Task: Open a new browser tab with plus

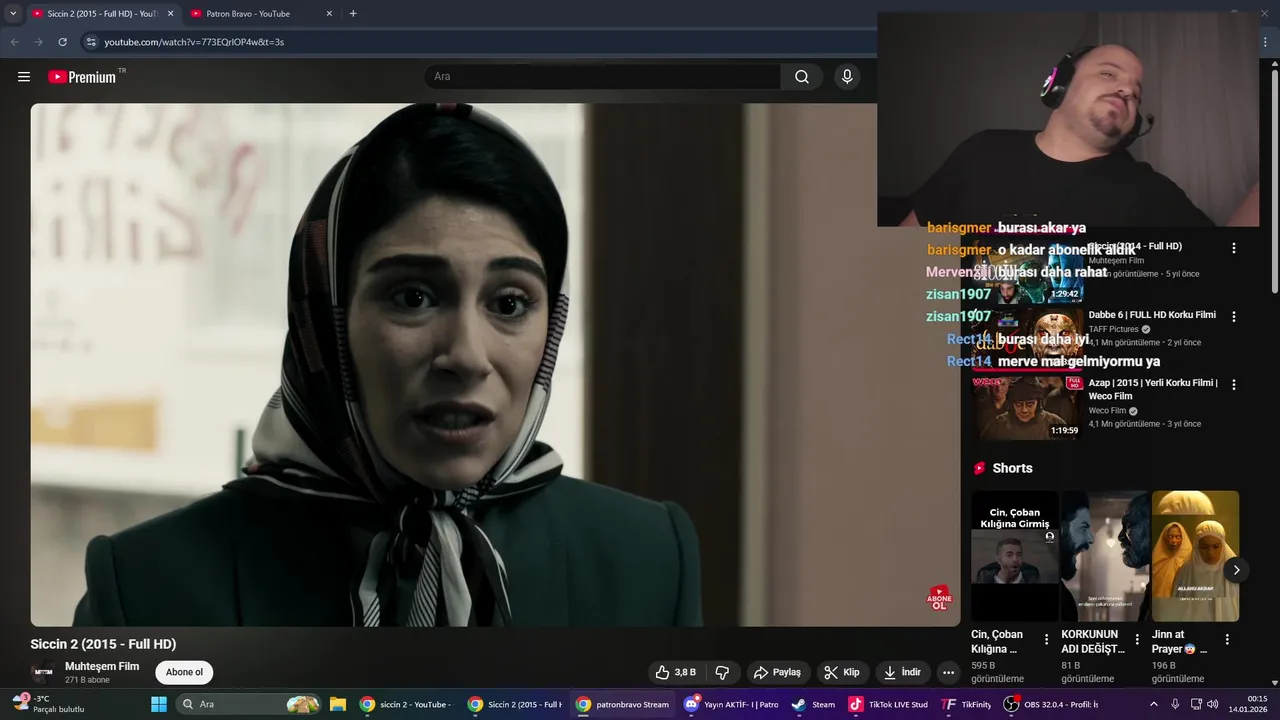Action: [x=353, y=14]
